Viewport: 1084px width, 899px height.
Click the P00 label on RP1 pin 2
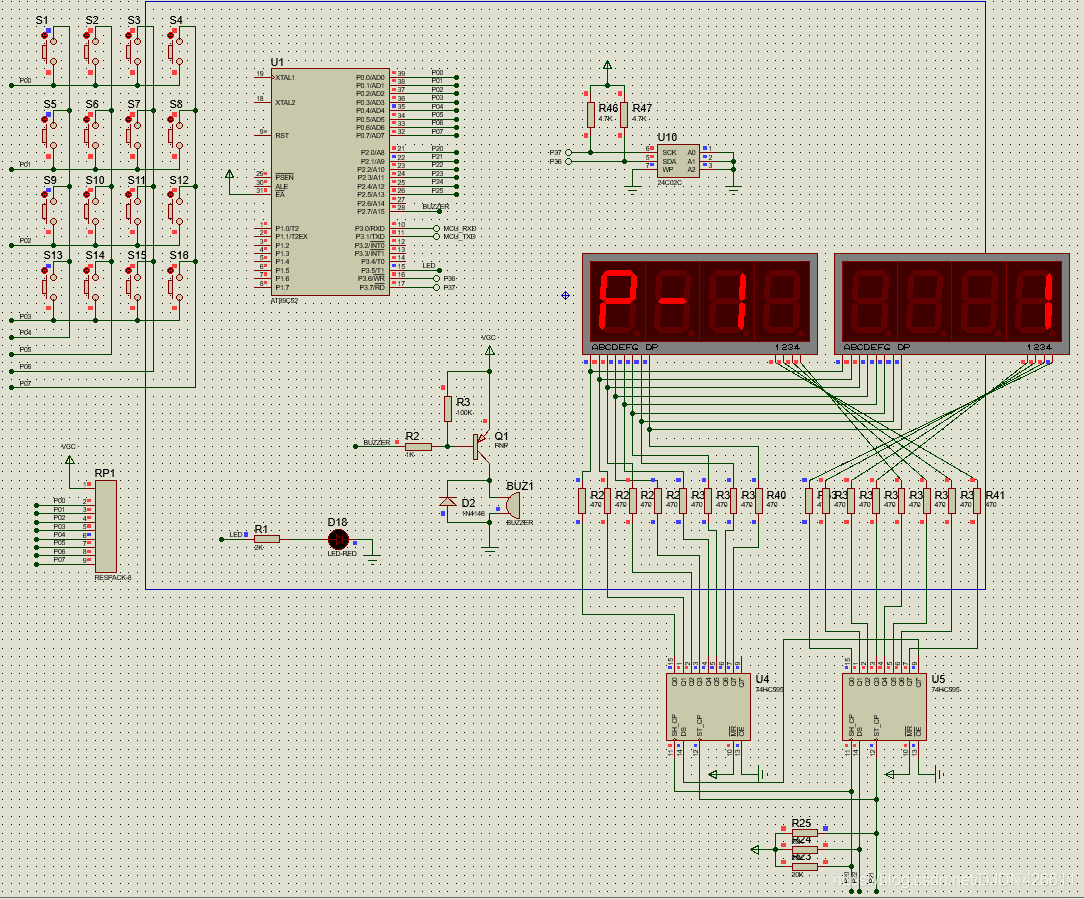coord(59,500)
